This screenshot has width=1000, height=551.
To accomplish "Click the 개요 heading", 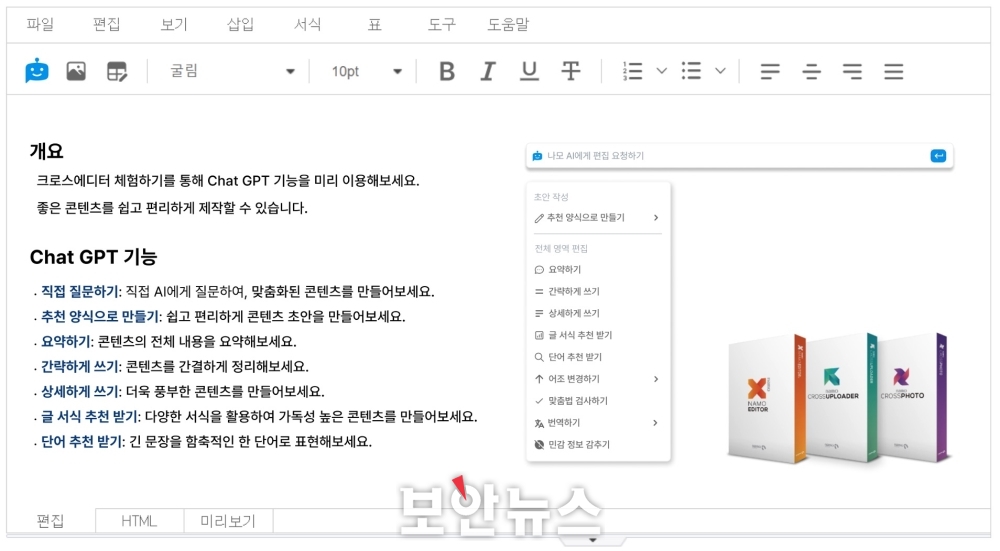I will (x=47, y=151).
